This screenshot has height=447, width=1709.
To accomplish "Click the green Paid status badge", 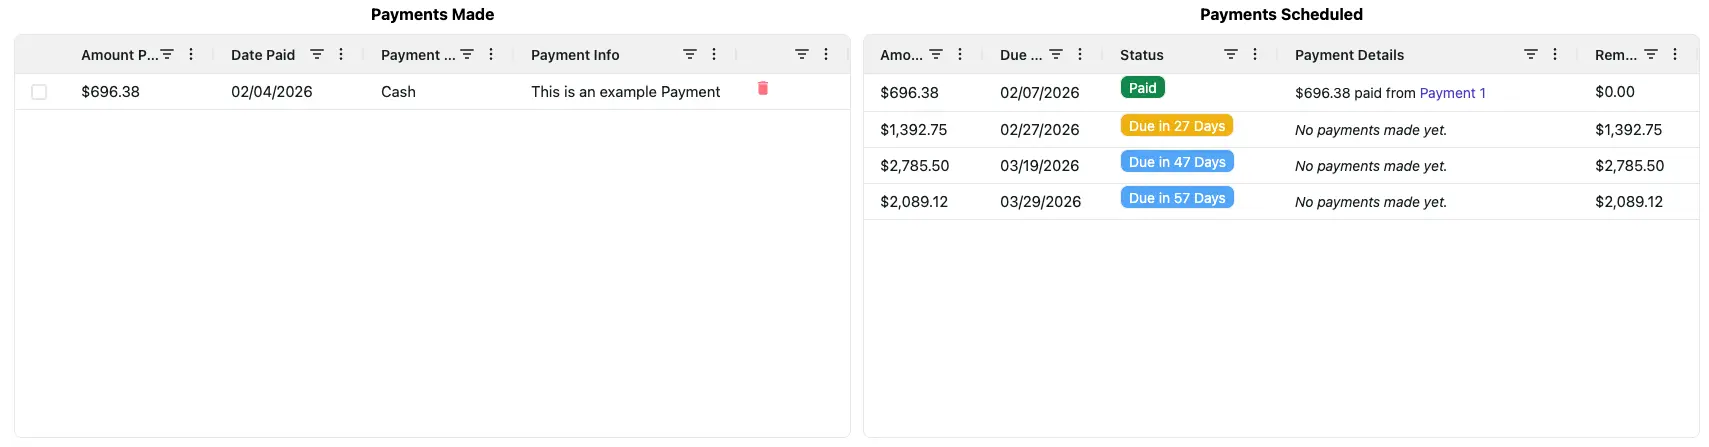I will pyautogui.click(x=1142, y=88).
